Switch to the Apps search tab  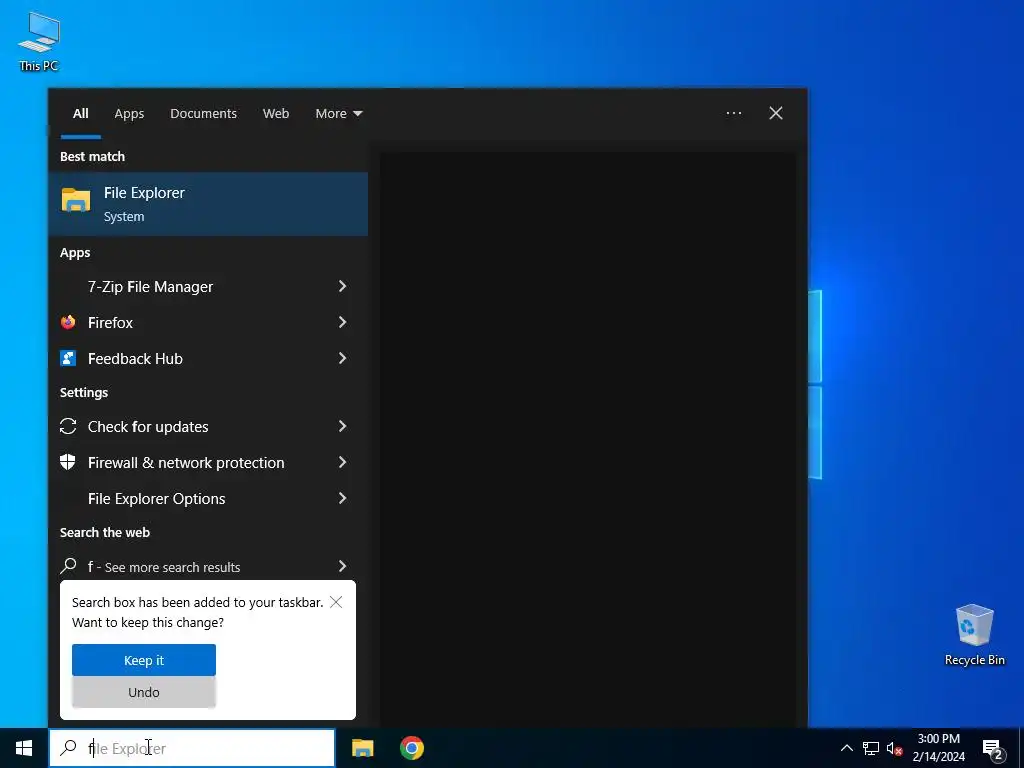(x=129, y=114)
